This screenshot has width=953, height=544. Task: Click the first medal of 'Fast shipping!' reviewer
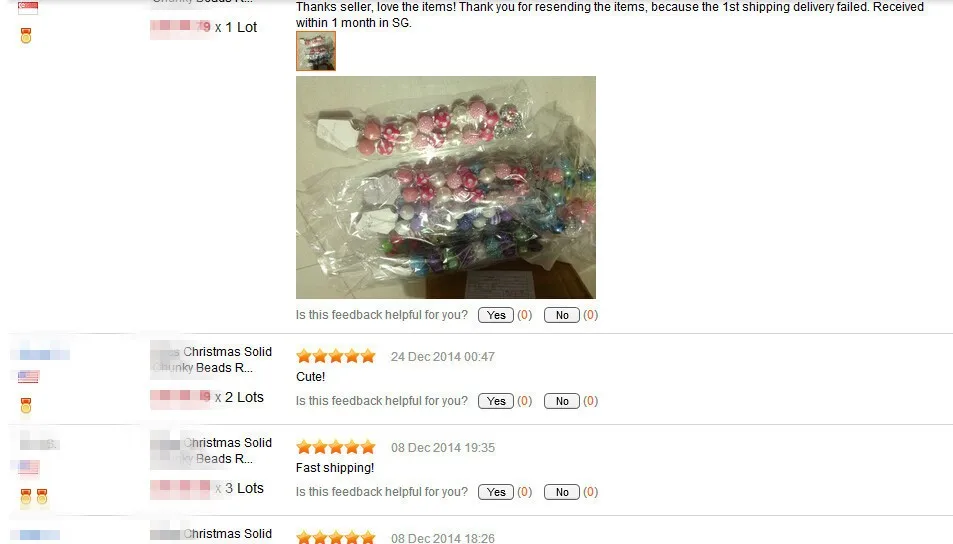coord(26,497)
